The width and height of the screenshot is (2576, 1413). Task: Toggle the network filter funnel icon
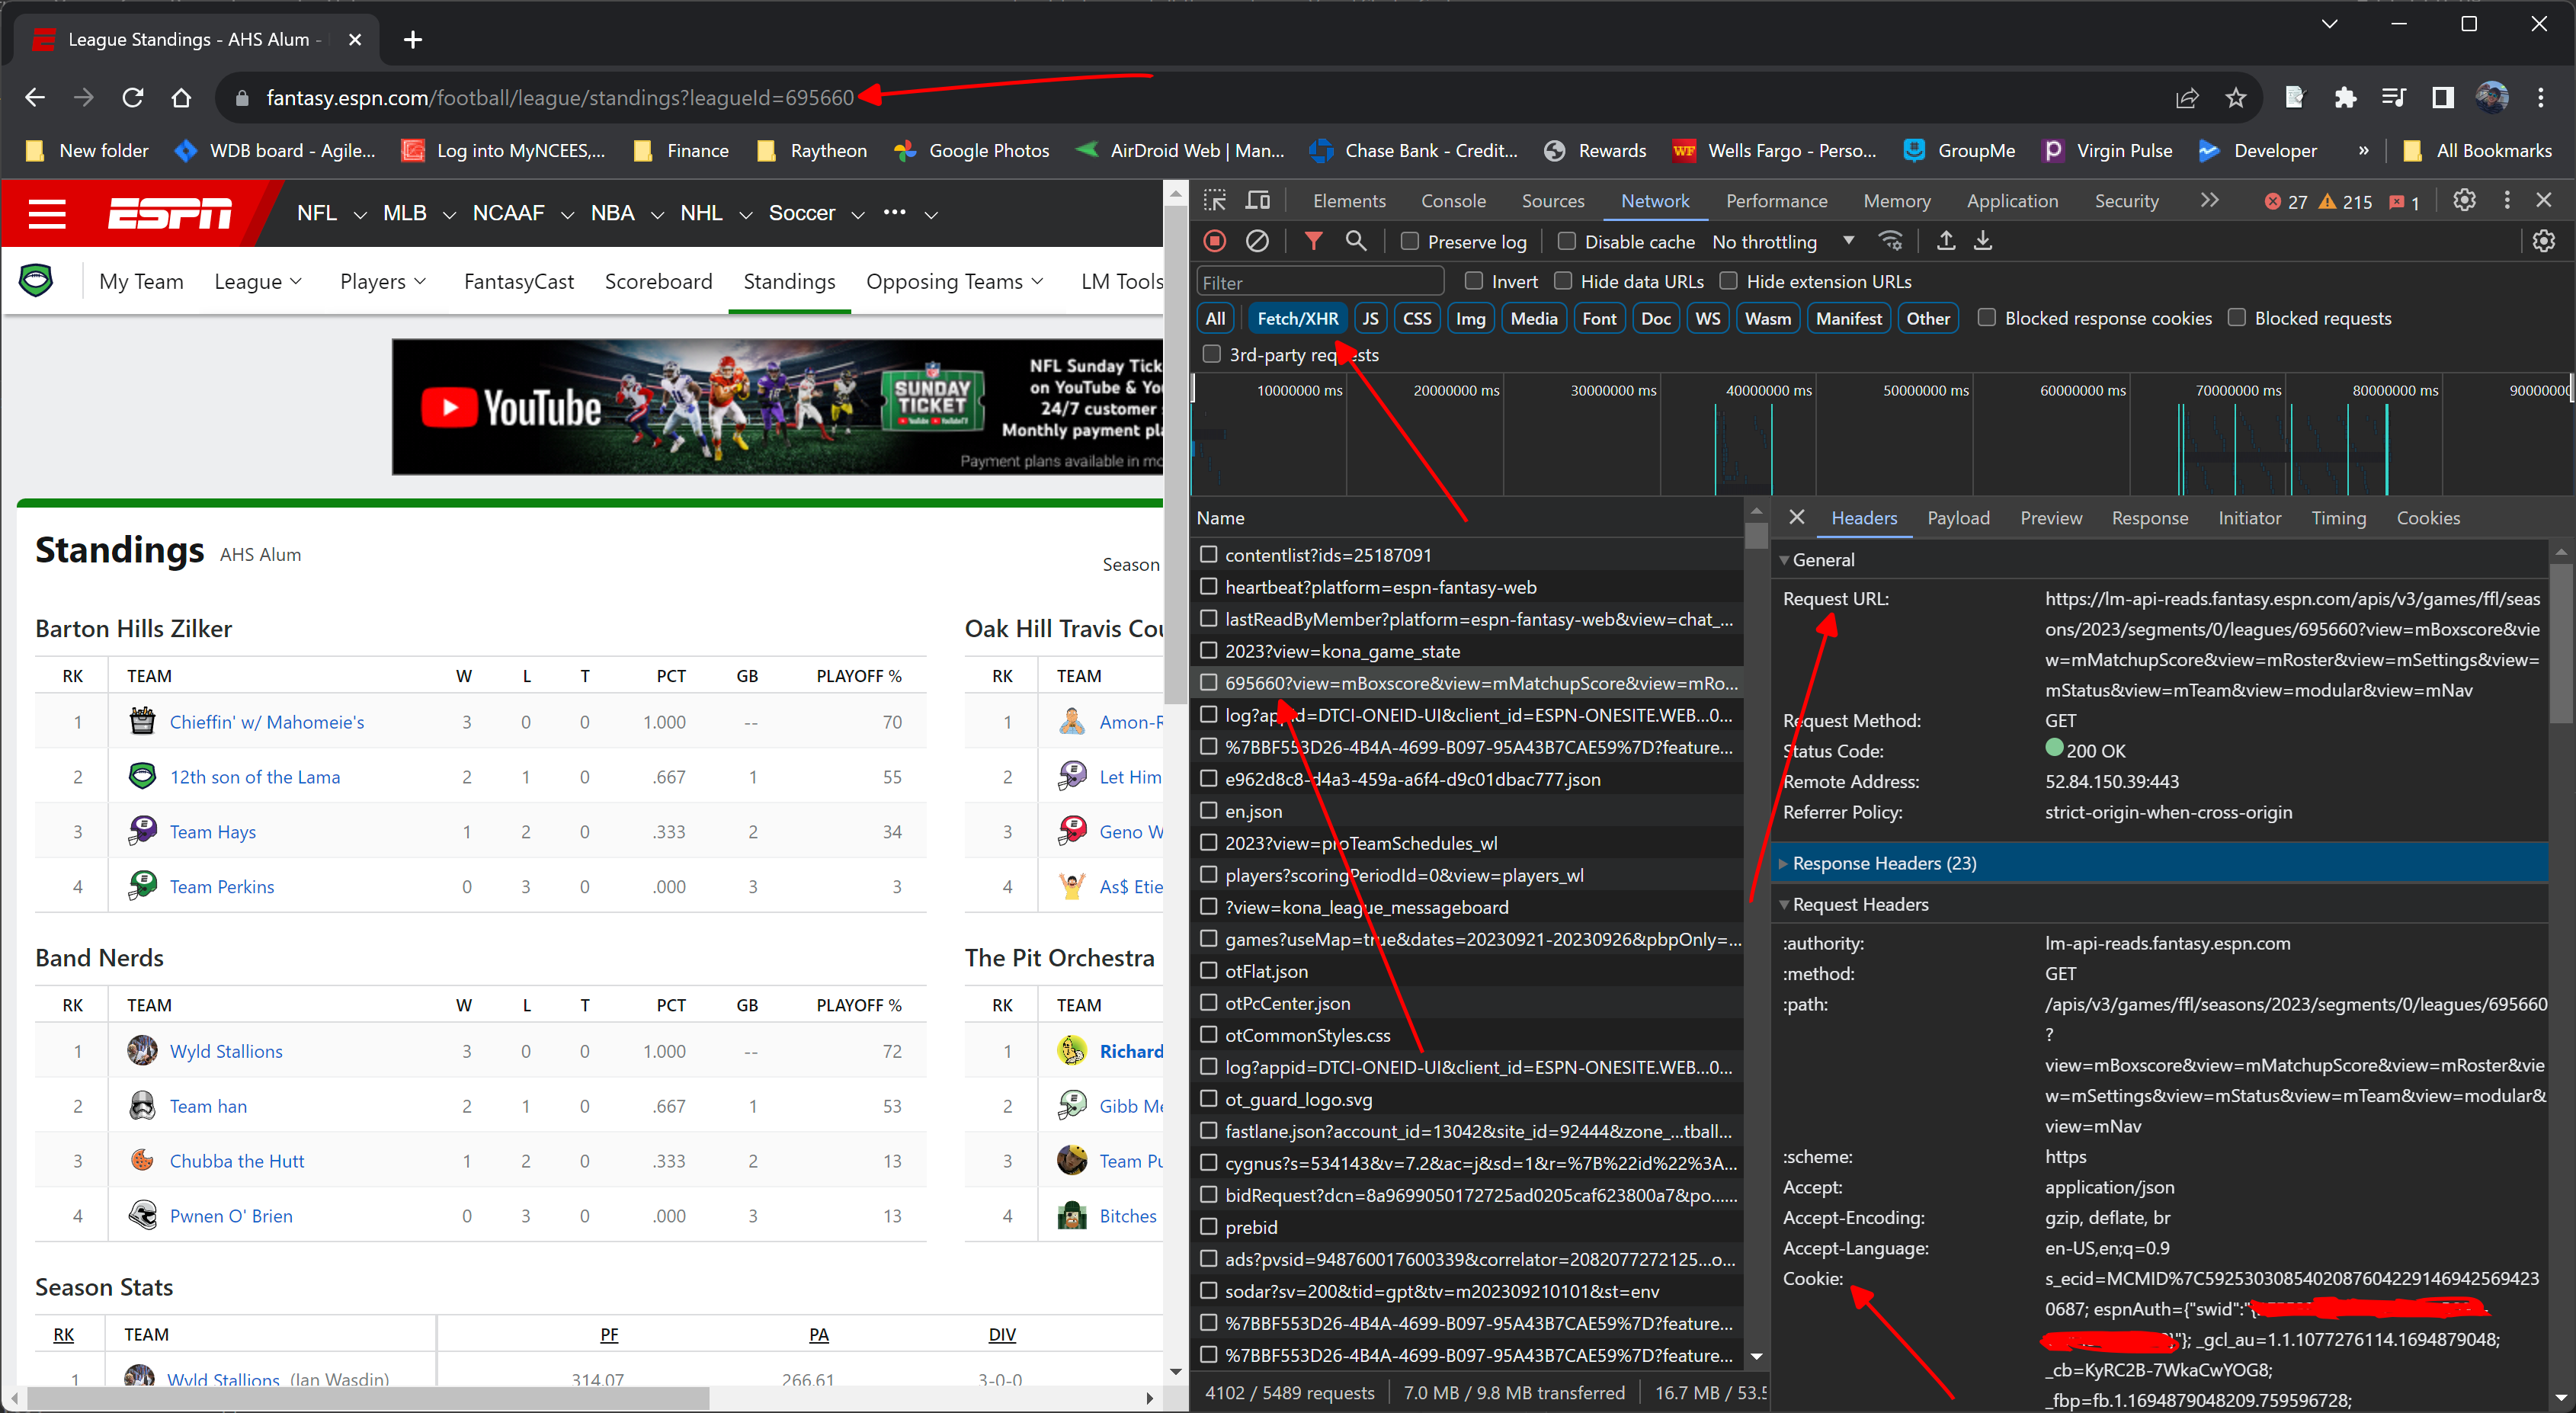tap(1313, 241)
